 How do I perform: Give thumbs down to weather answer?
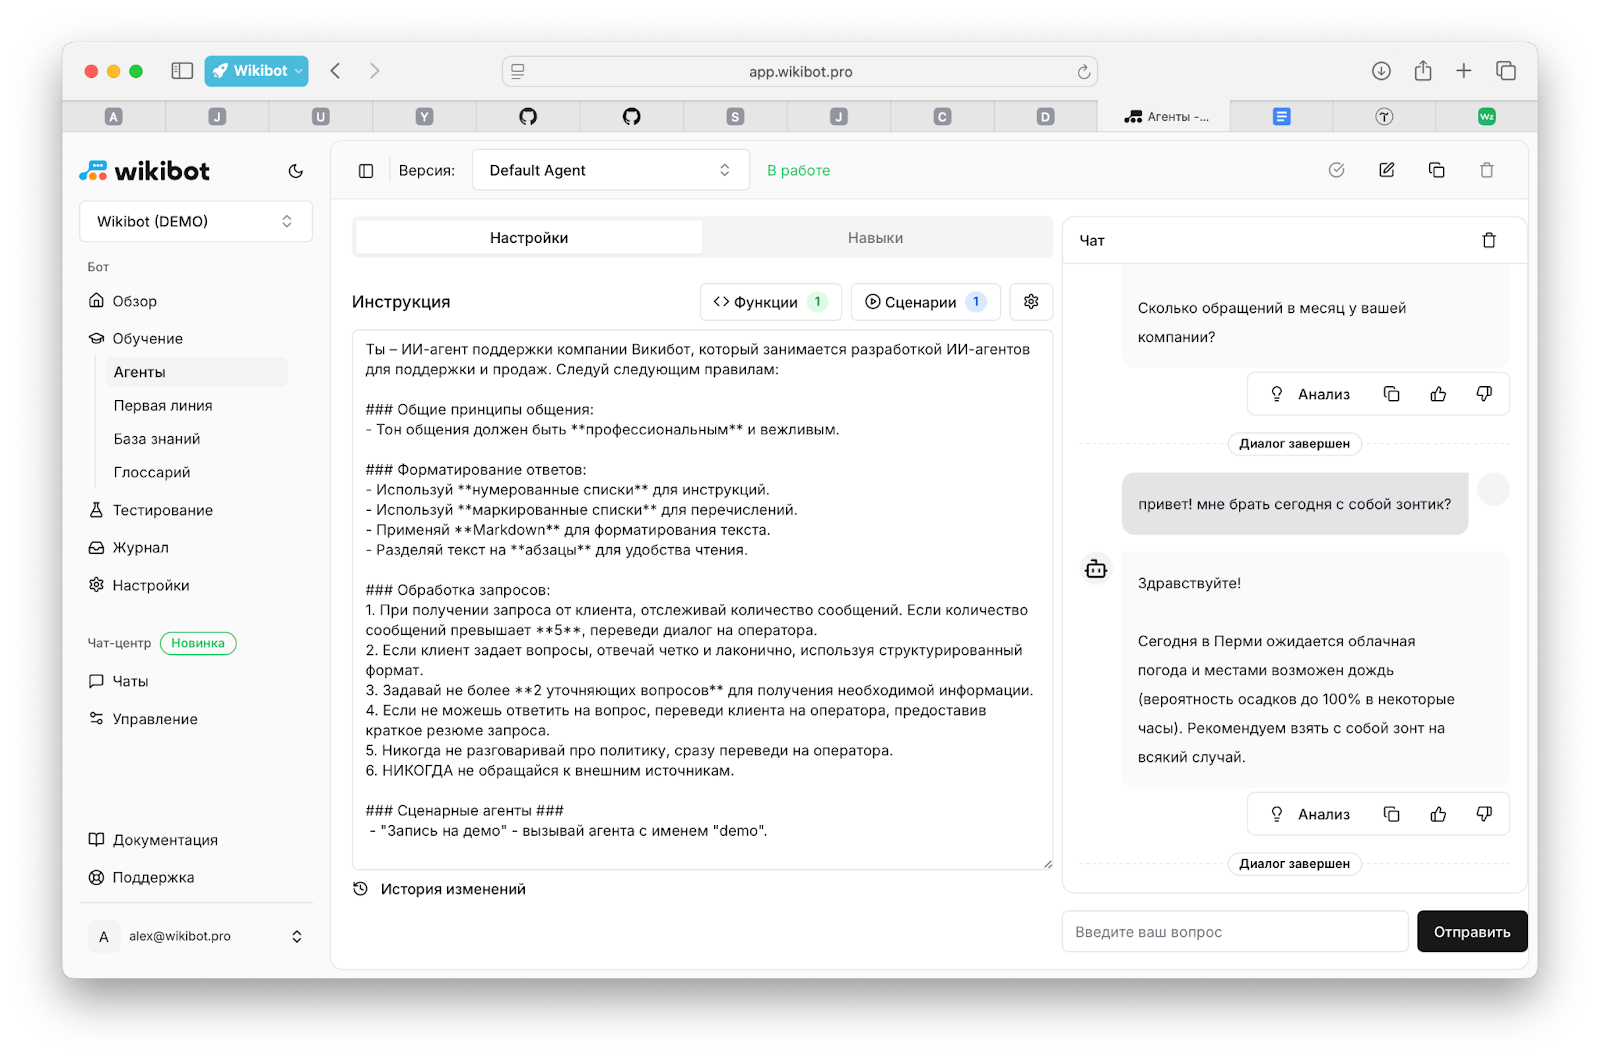(x=1484, y=814)
